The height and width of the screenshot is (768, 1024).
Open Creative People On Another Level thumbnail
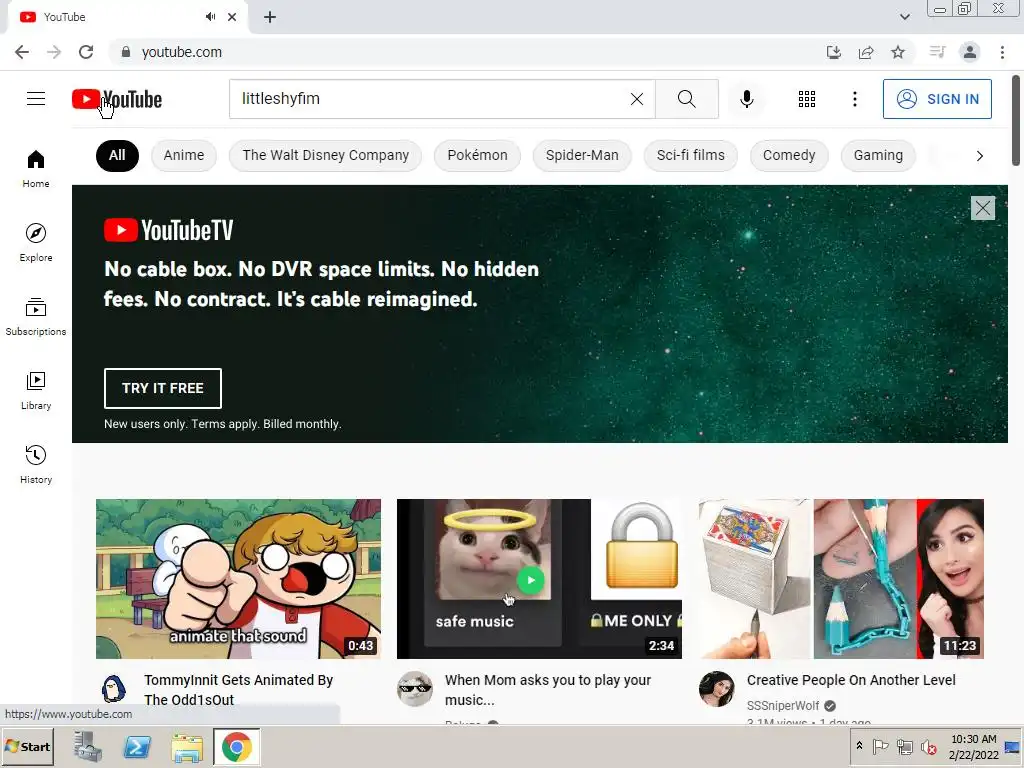(841, 579)
